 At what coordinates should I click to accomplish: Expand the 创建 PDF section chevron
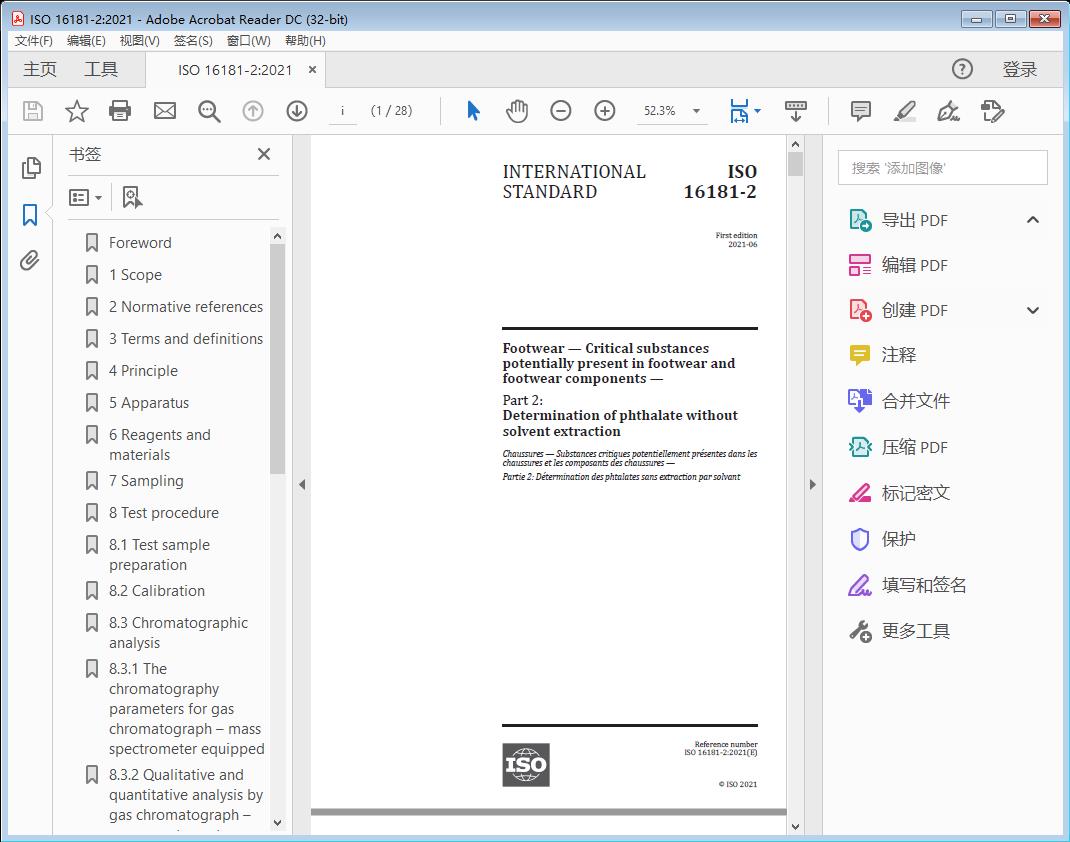(1033, 311)
